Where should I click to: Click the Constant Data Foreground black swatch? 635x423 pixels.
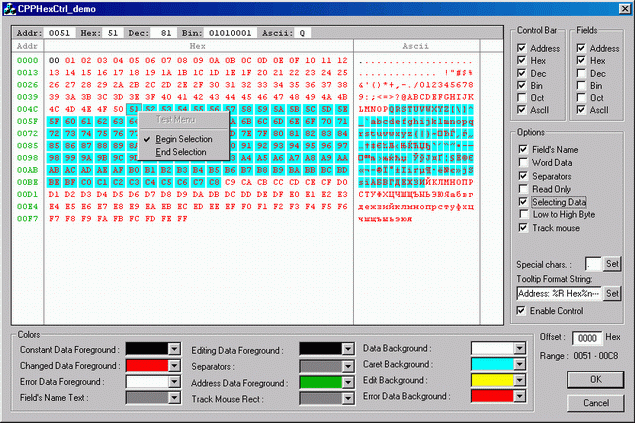147,349
